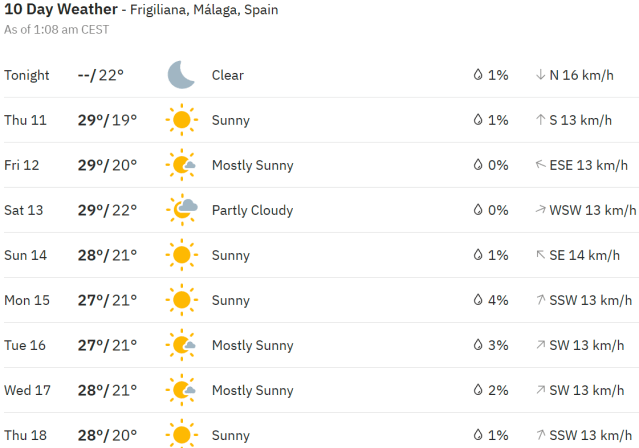
Task: Expand the Tue 16 day label
Action: tap(26, 345)
